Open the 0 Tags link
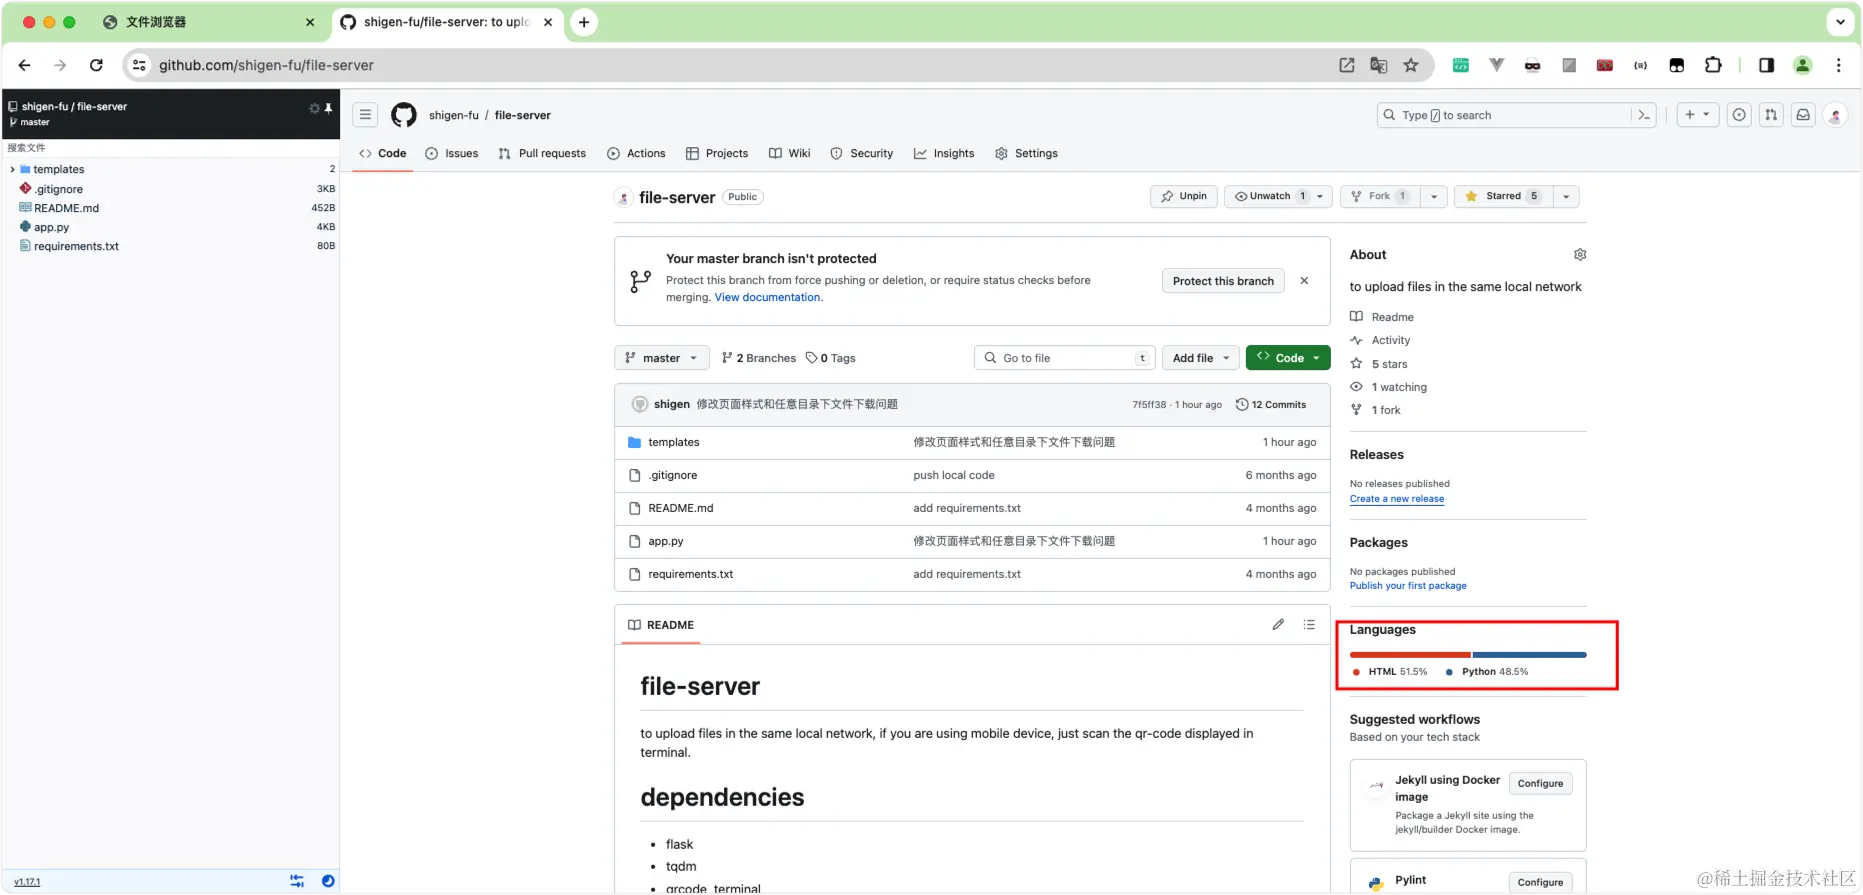This screenshot has height=895, width=1863. pos(831,358)
